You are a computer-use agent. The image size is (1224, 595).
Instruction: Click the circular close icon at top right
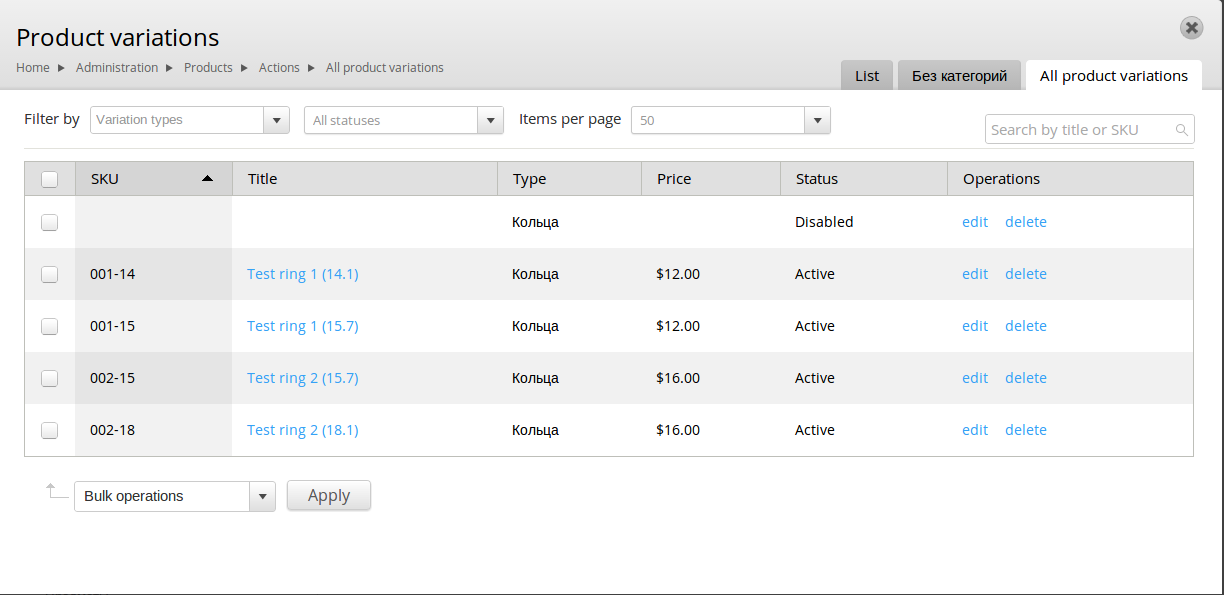[x=1191, y=28]
